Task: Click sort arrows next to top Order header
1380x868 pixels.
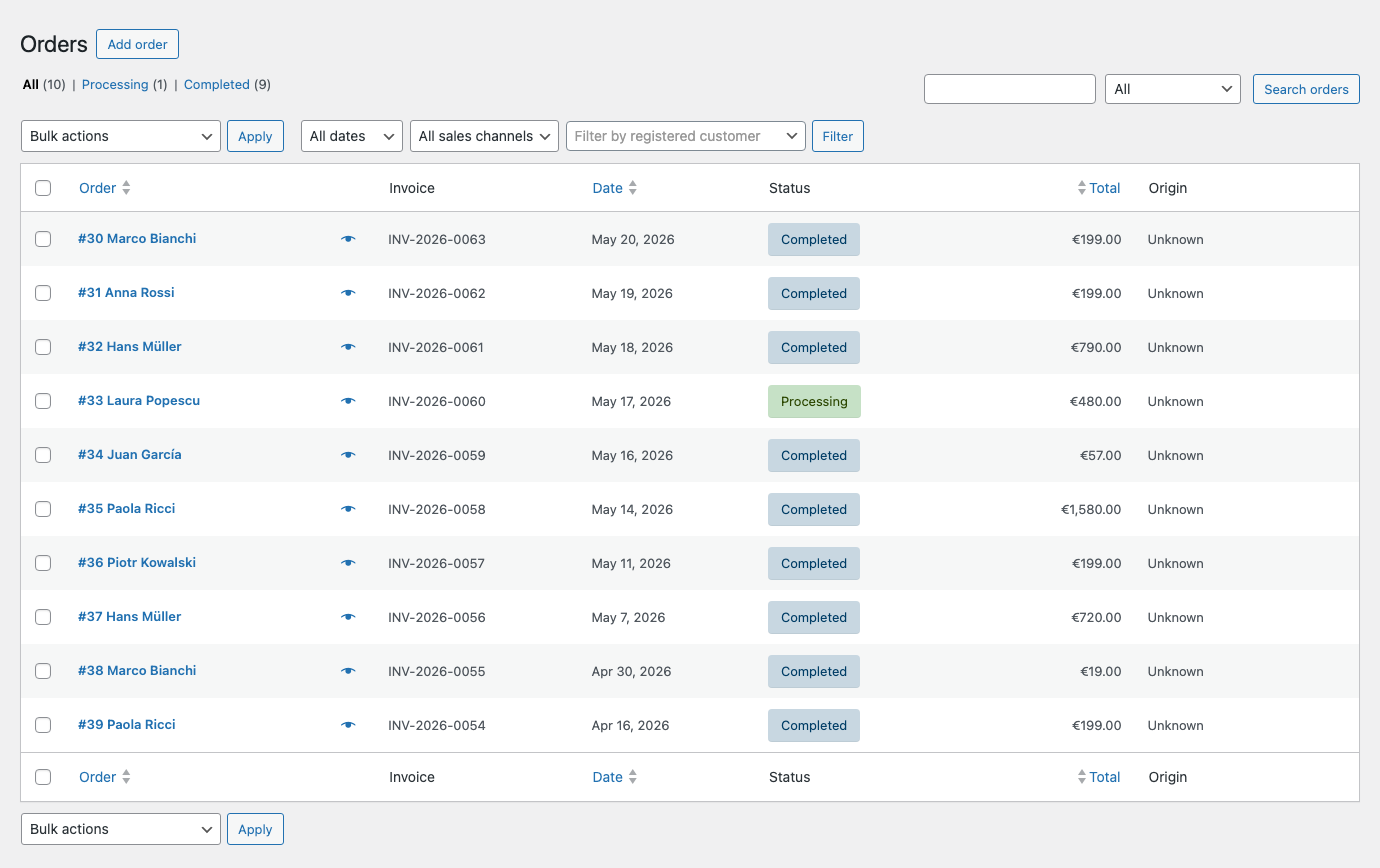Action: 126,188
